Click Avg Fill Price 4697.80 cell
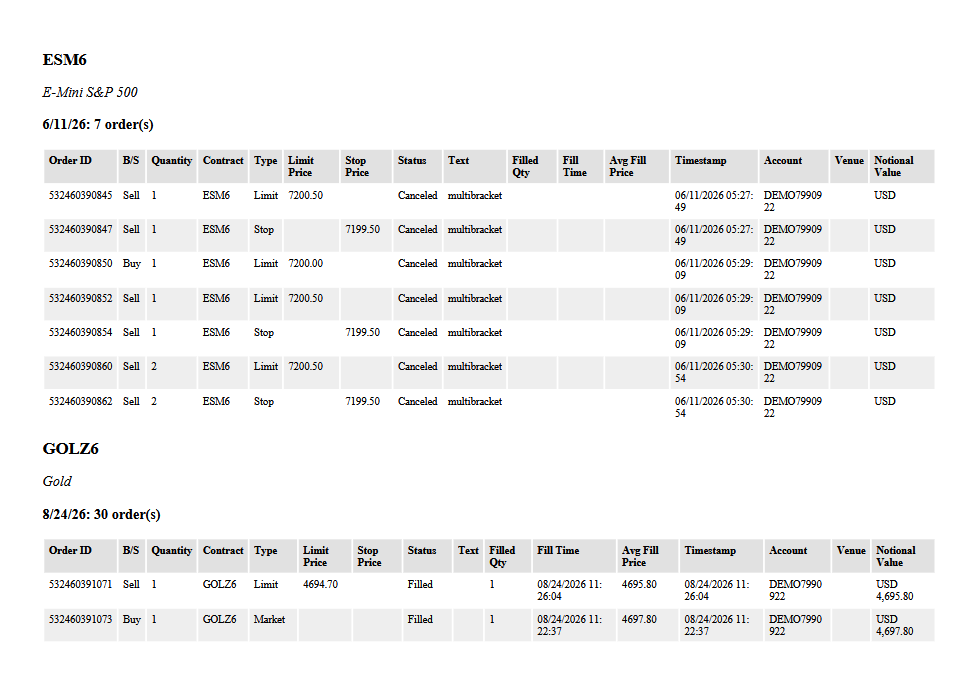The height and width of the screenshot is (679, 970). [x=639, y=620]
